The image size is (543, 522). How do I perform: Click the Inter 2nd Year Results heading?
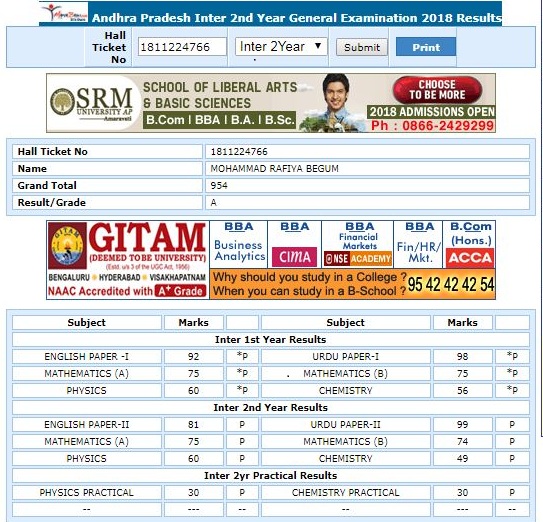(270, 407)
